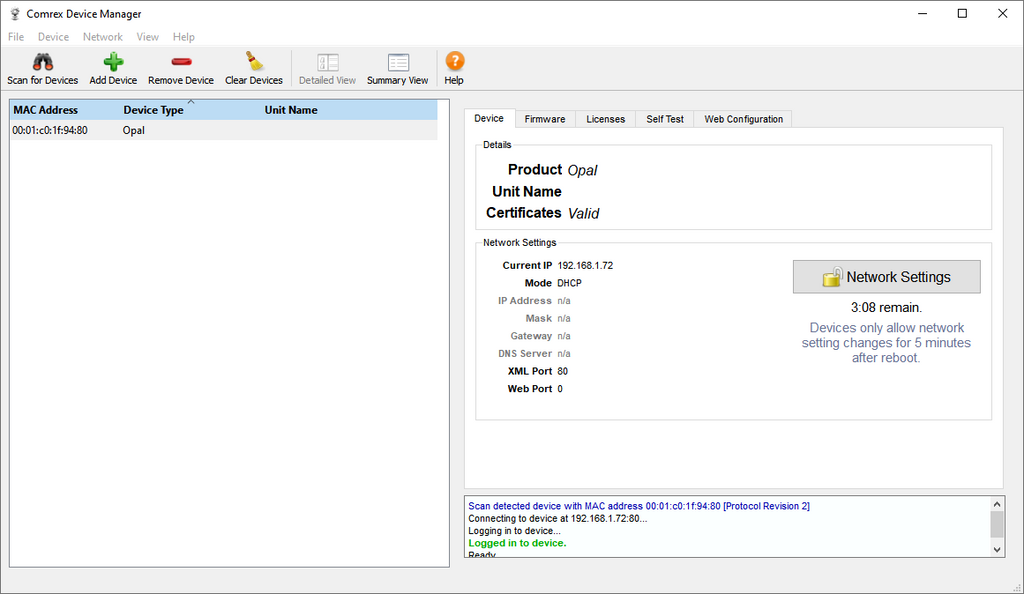Click the Opal device type cell

point(134,130)
